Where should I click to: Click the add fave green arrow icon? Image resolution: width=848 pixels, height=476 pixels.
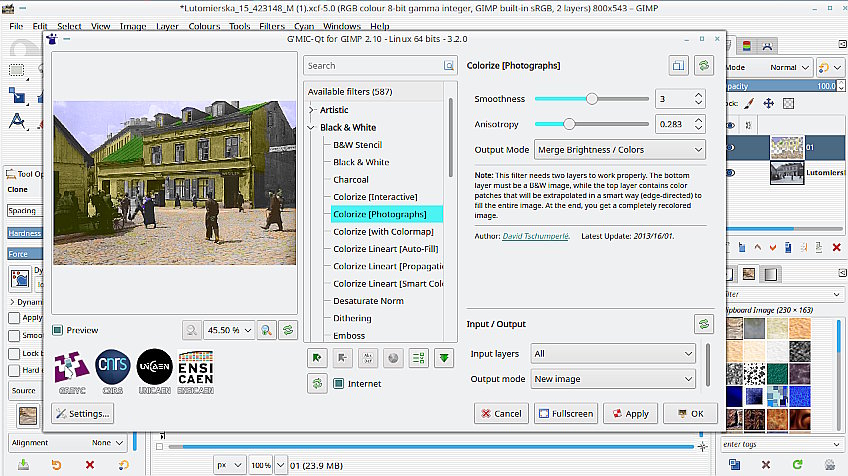tap(317, 357)
